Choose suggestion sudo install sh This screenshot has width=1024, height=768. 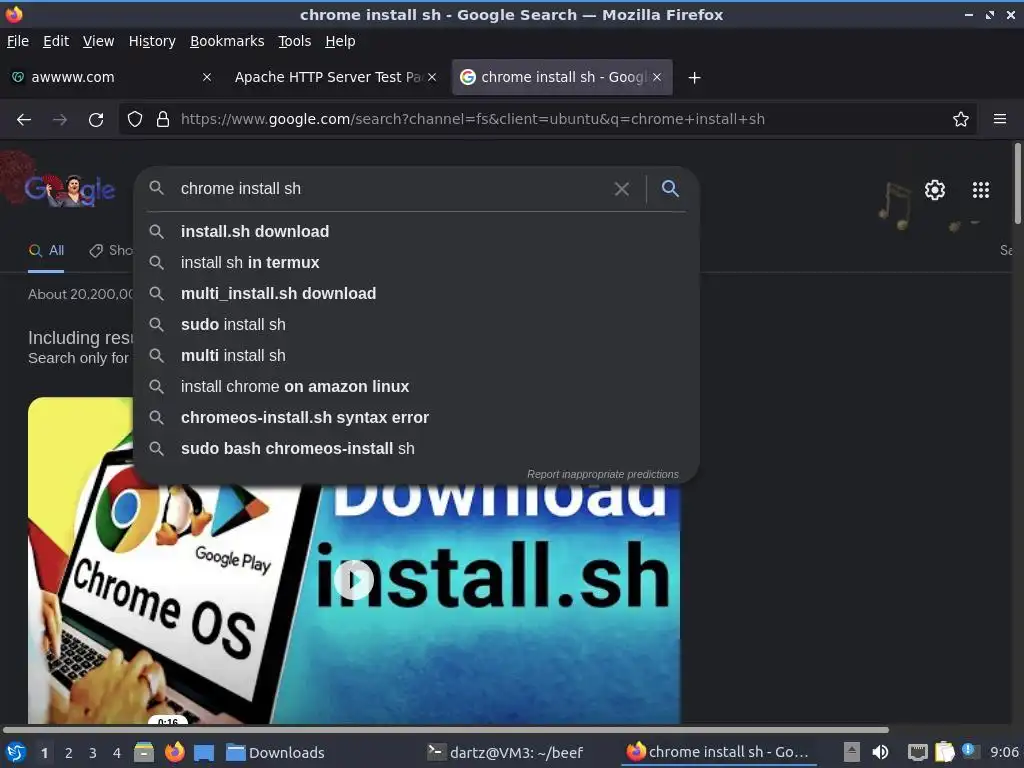point(416,325)
